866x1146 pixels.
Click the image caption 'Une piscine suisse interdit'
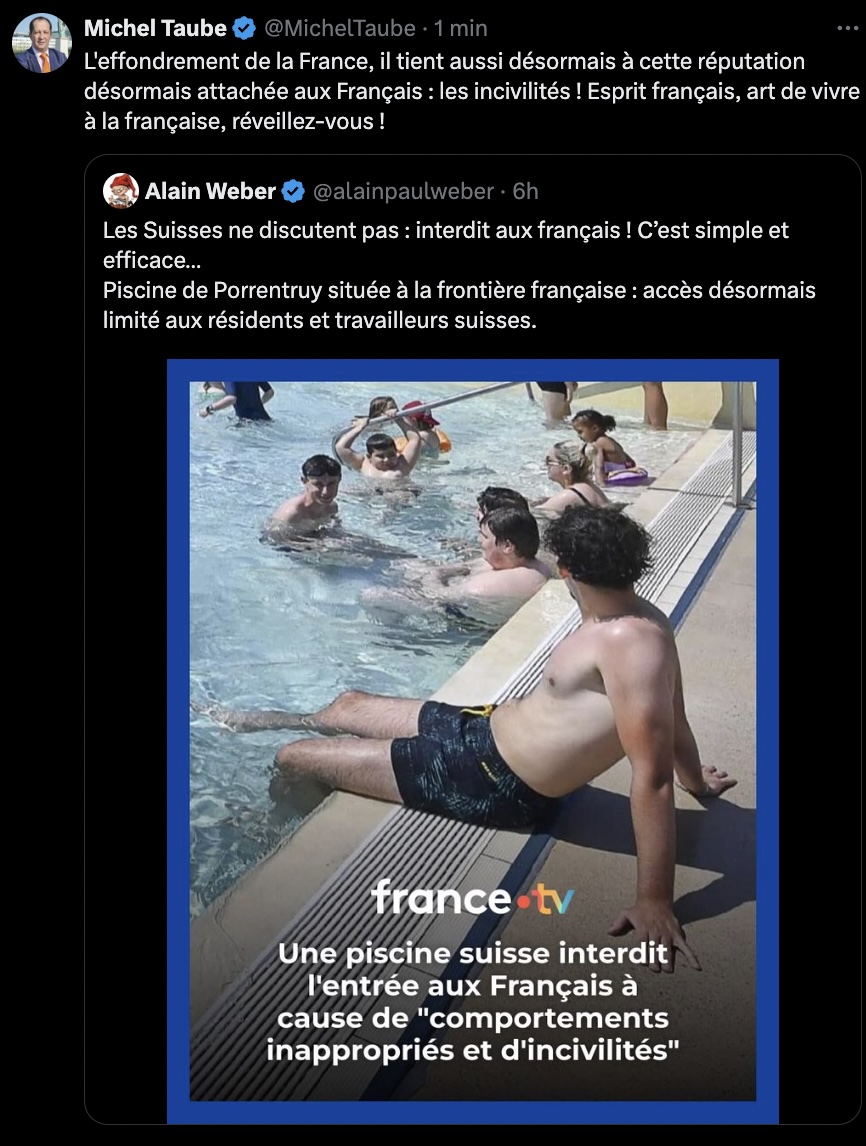pyautogui.click(x=472, y=953)
